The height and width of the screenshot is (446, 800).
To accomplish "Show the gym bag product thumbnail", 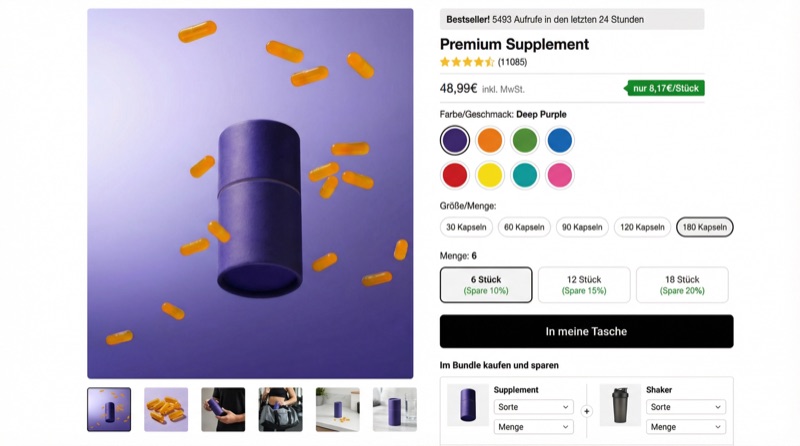I will (280, 409).
